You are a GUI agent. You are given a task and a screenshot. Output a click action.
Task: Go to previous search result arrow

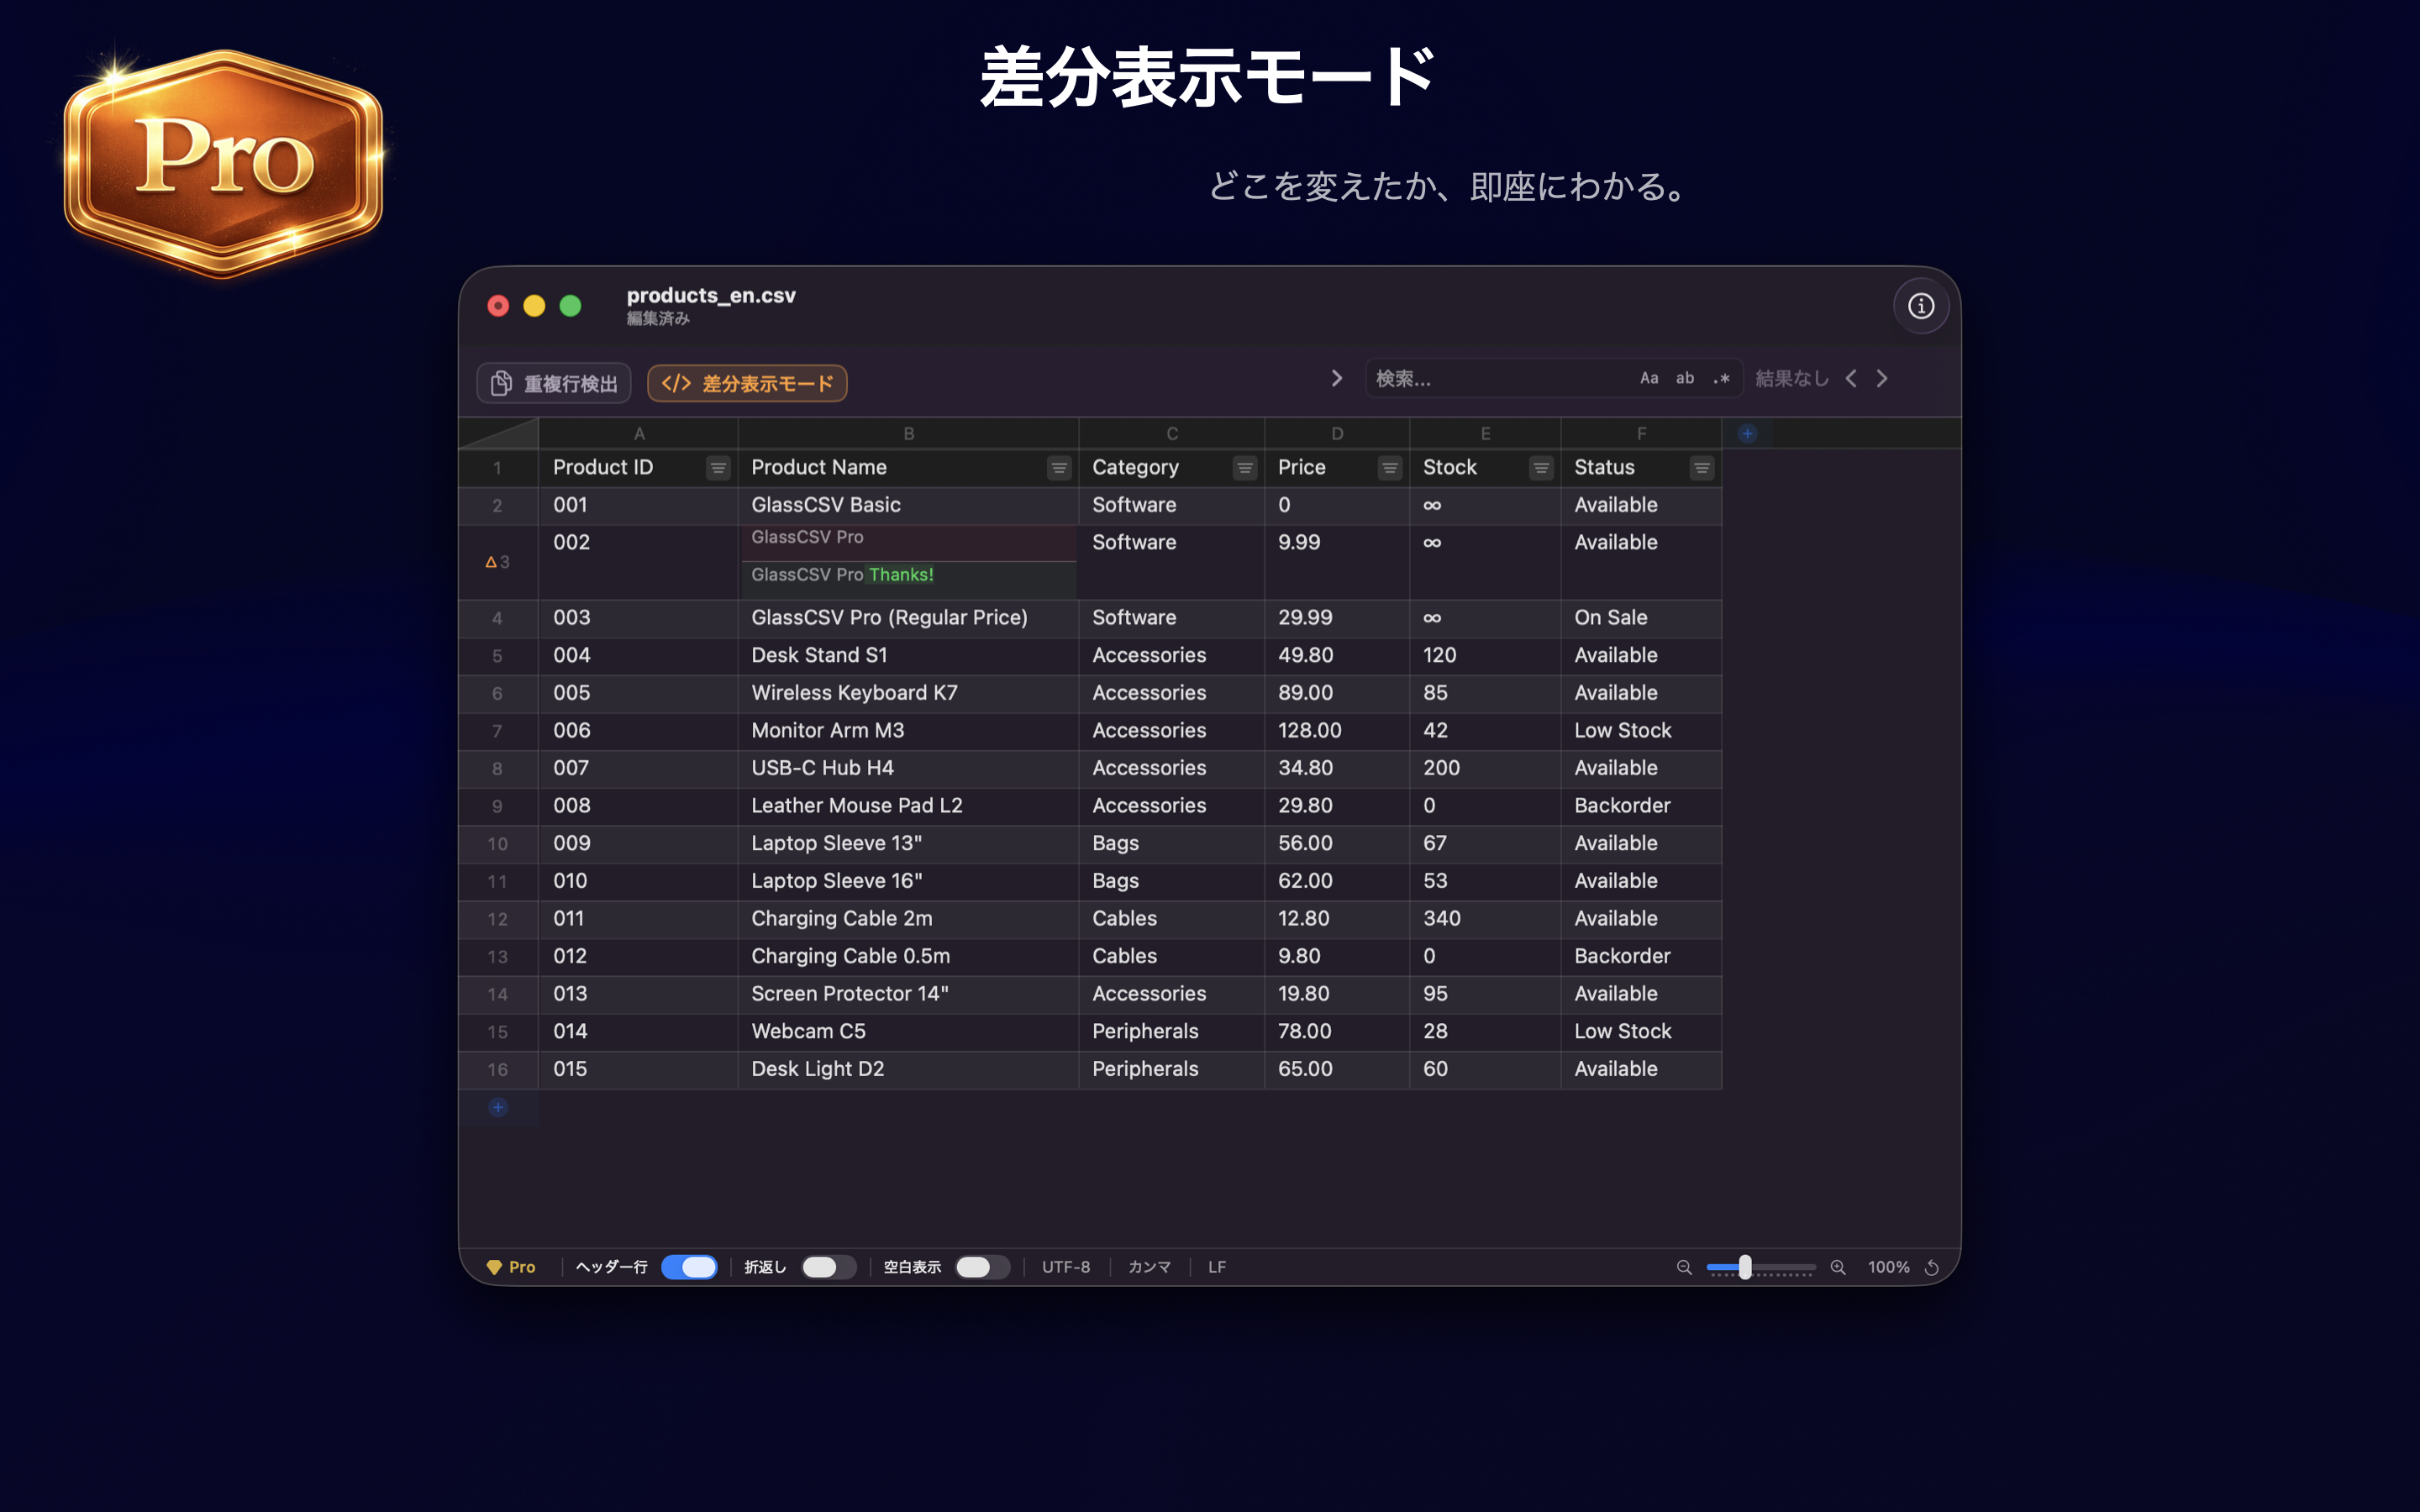[1852, 378]
